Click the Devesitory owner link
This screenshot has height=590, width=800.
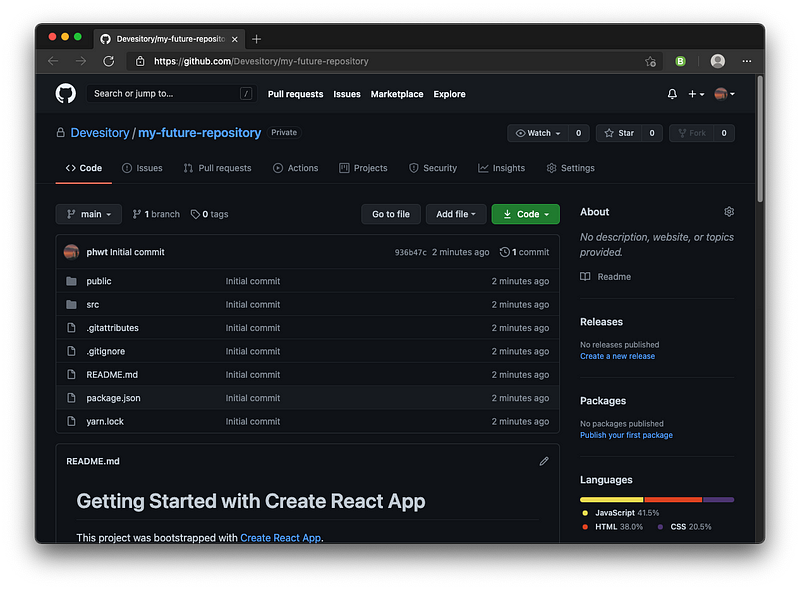click(100, 133)
